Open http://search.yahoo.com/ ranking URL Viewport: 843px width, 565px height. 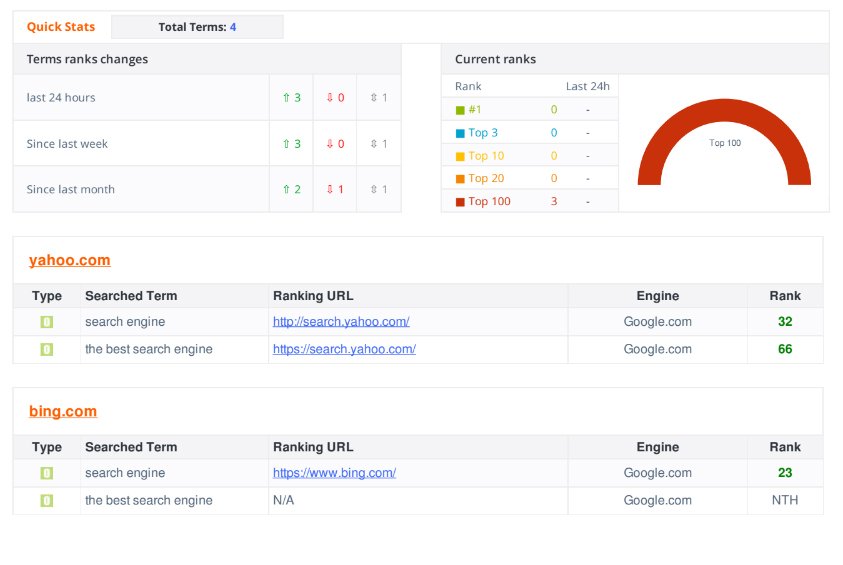point(341,321)
